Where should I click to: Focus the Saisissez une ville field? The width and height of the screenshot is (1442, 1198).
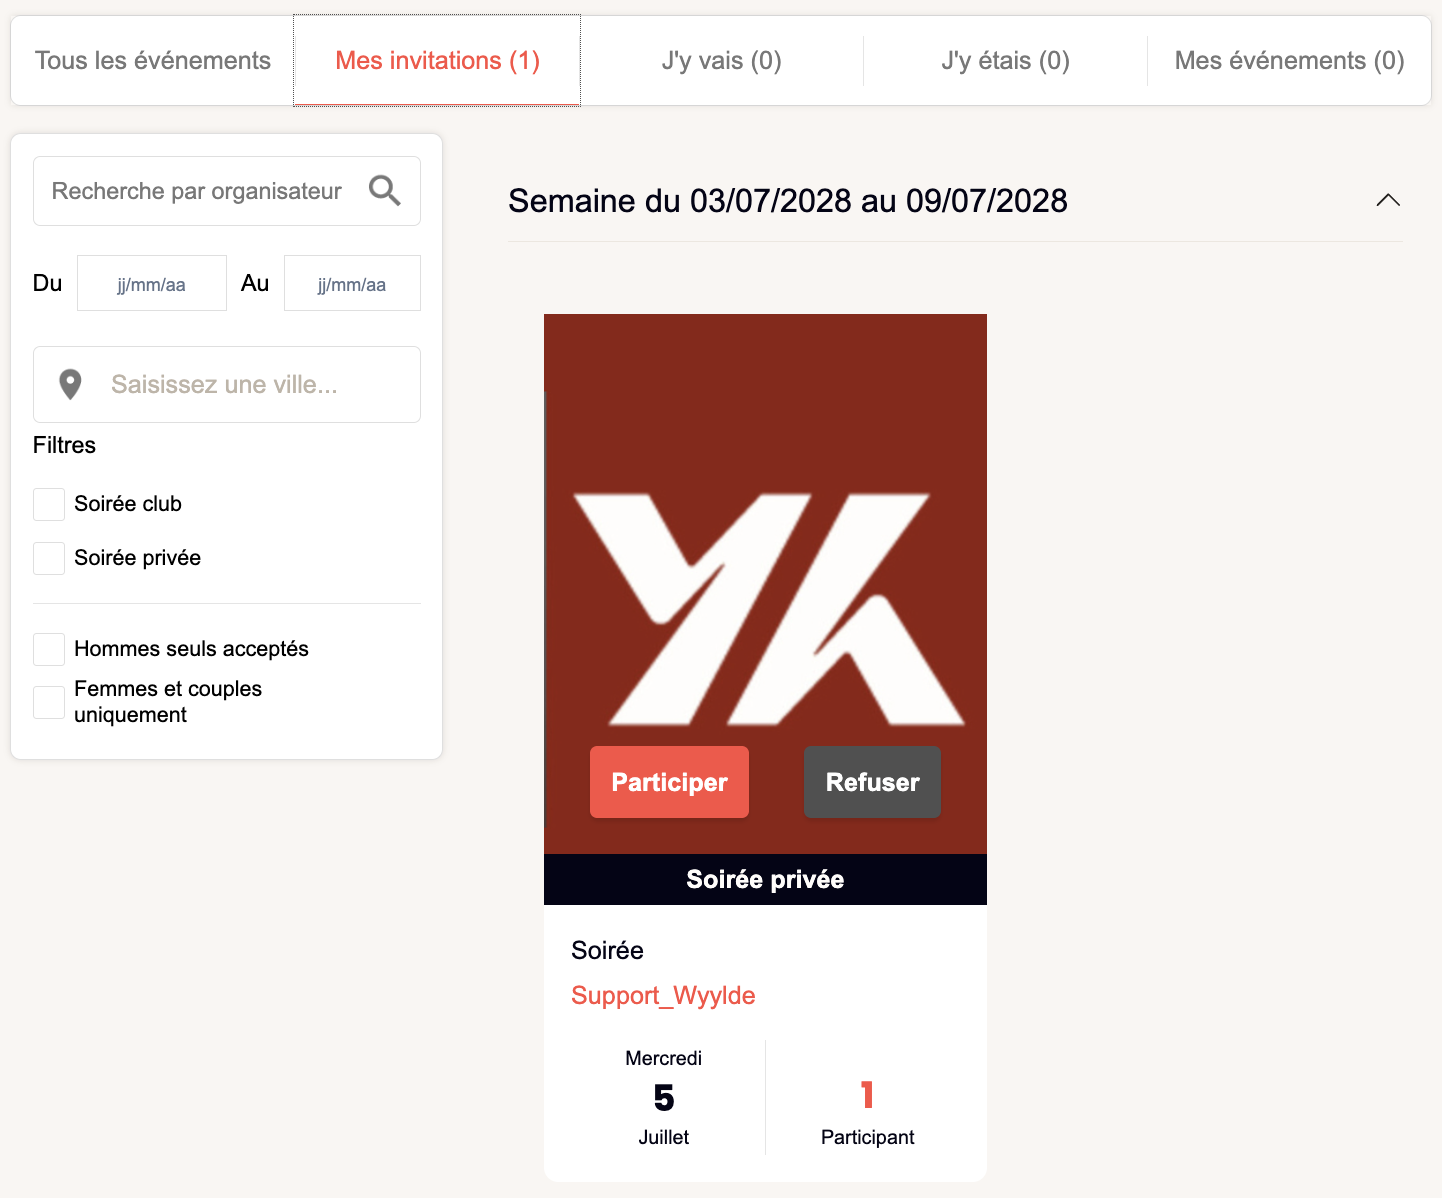click(227, 384)
